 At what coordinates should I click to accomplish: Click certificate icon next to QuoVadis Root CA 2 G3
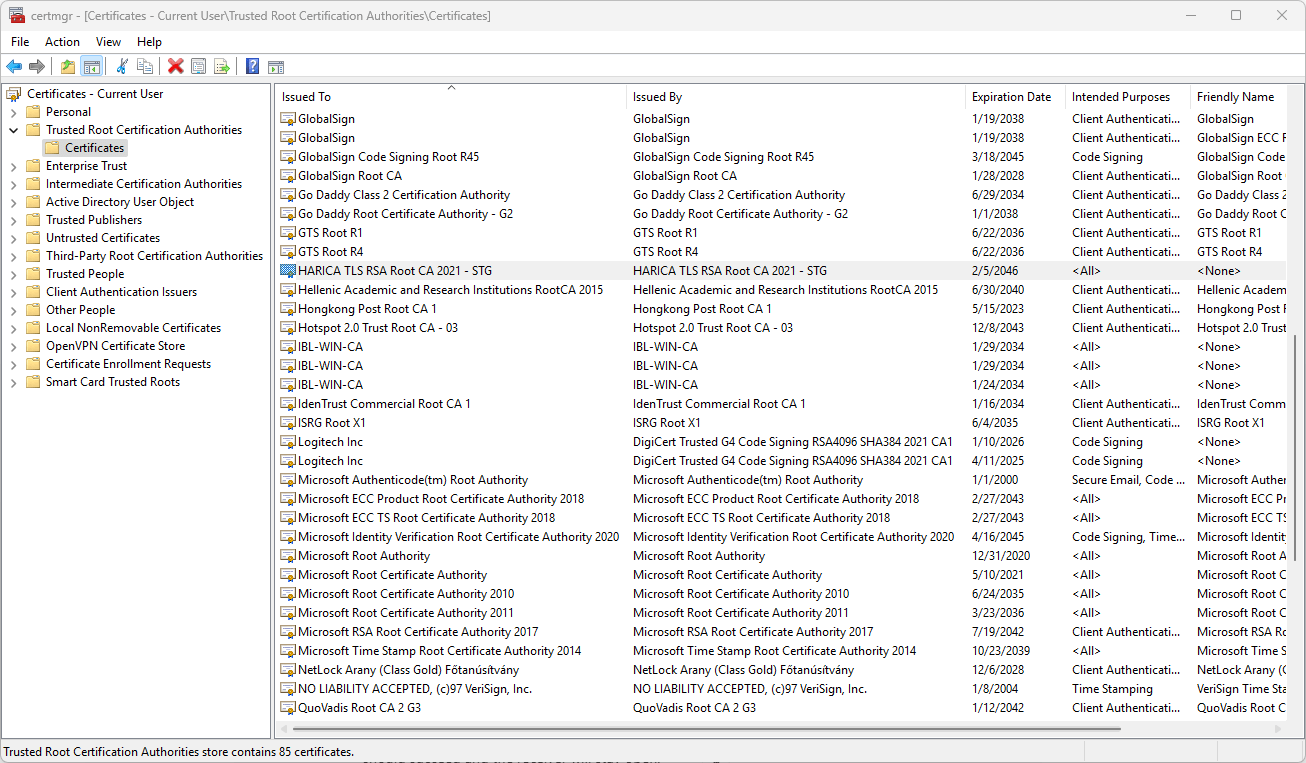[288, 708]
